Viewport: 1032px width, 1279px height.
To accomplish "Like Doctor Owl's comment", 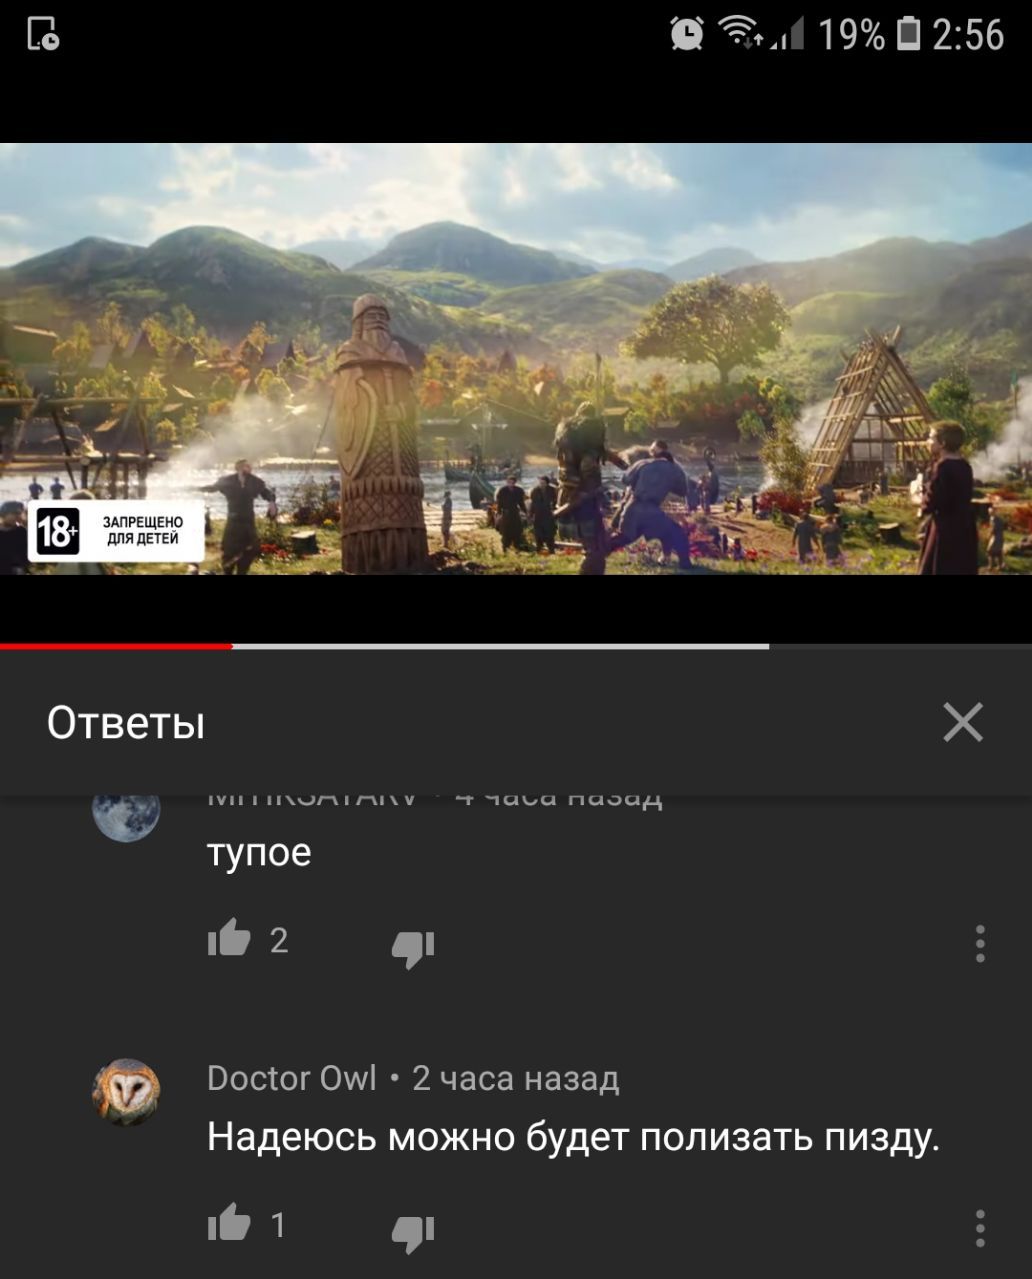I will (229, 1223).
